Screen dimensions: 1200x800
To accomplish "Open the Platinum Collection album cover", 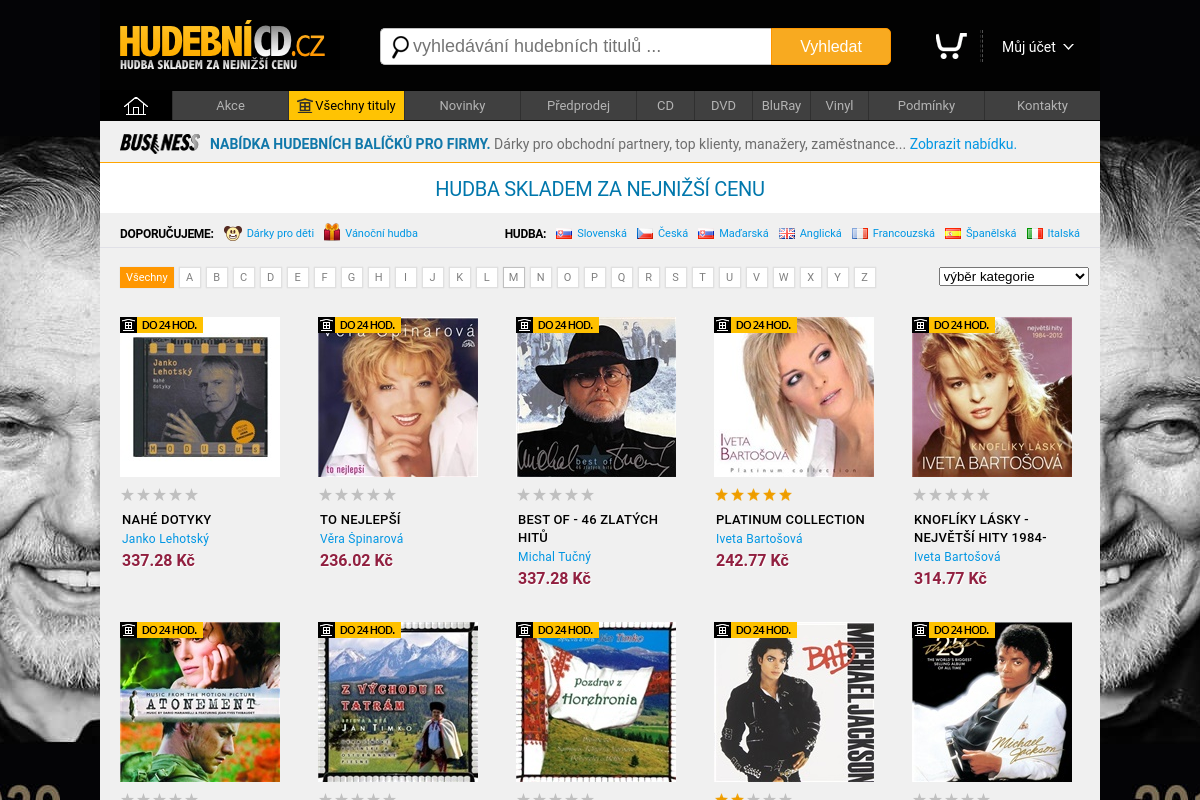I will click(794, 397).
